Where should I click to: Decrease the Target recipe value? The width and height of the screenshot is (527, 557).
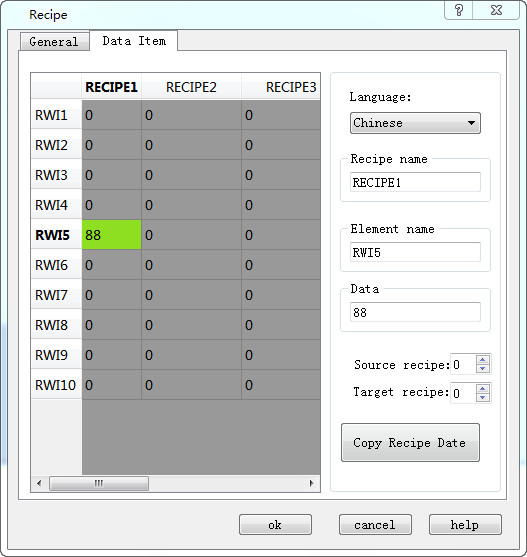pyautogui.click(x=482, y=398)
